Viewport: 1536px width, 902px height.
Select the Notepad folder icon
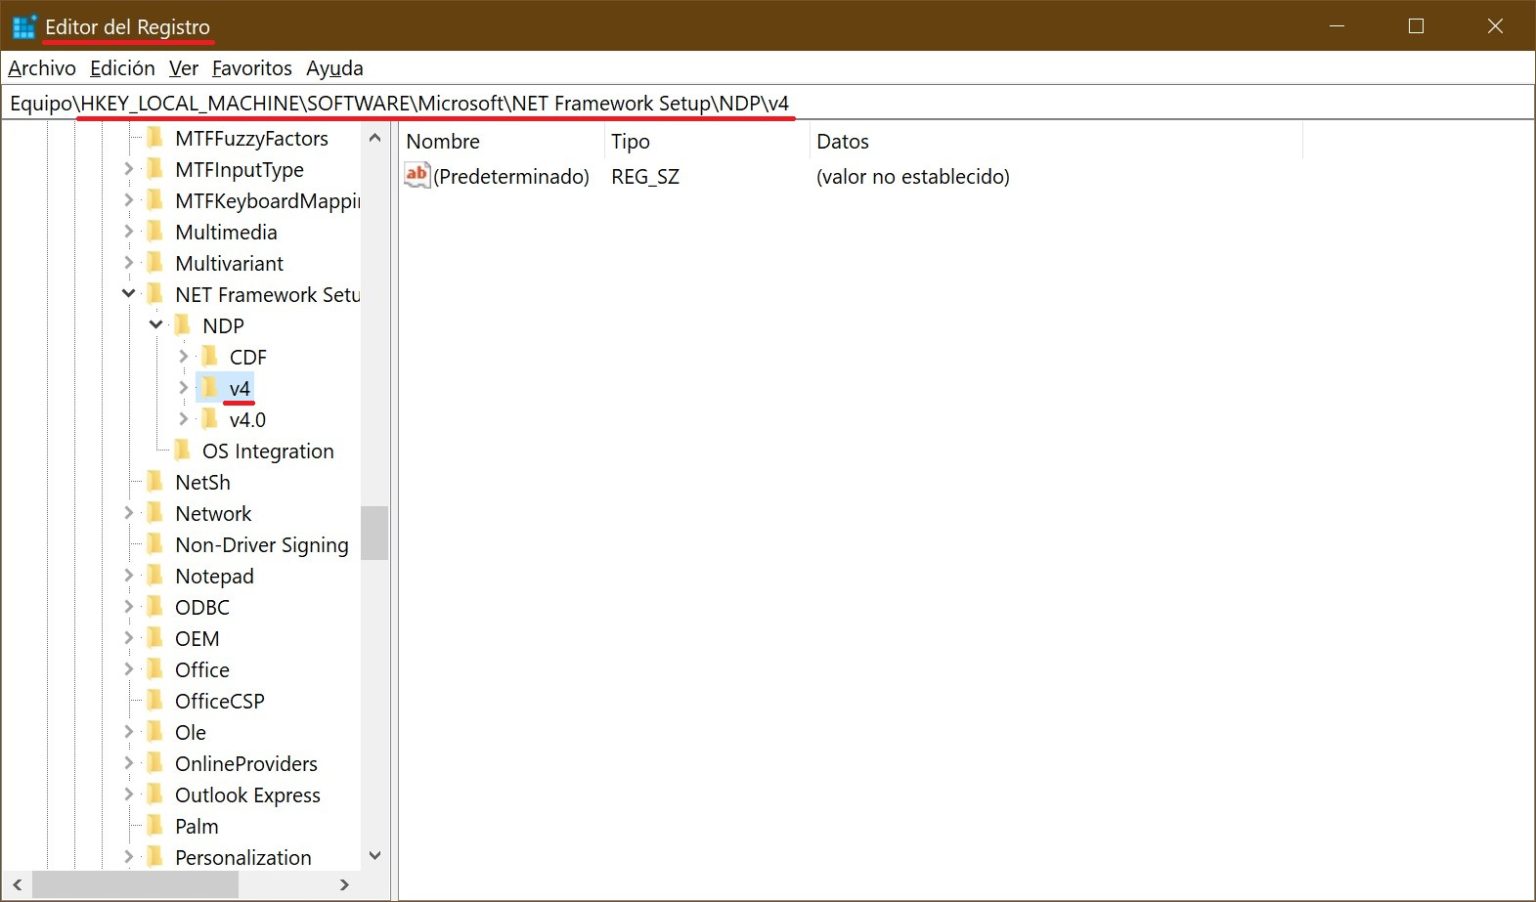pos(156,576)
